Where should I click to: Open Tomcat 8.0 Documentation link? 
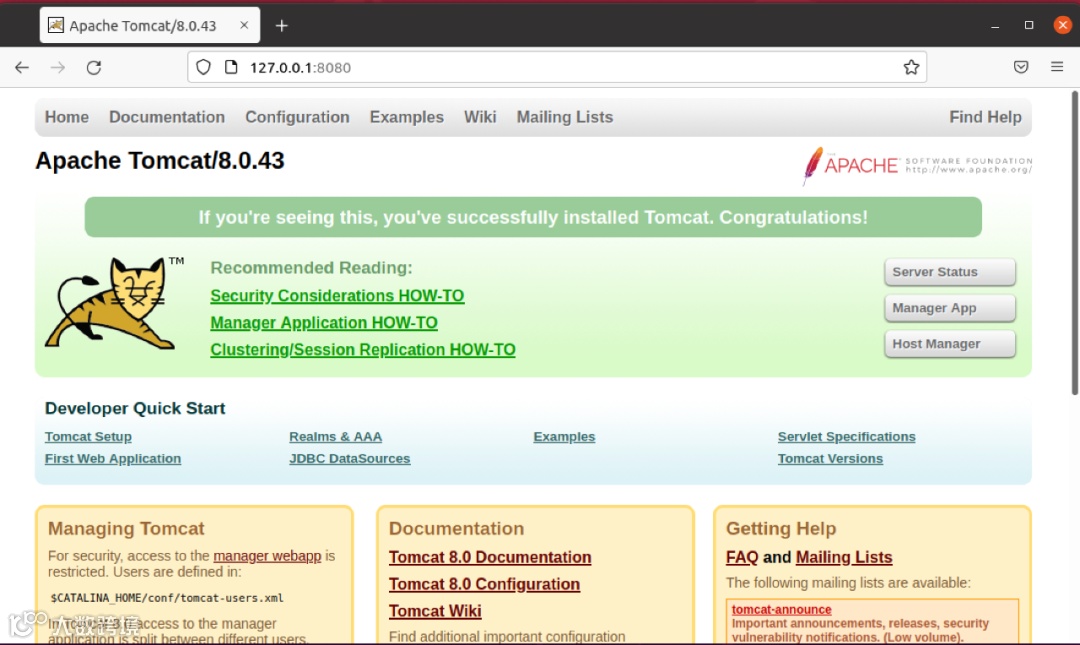click(x=490, y=557)
